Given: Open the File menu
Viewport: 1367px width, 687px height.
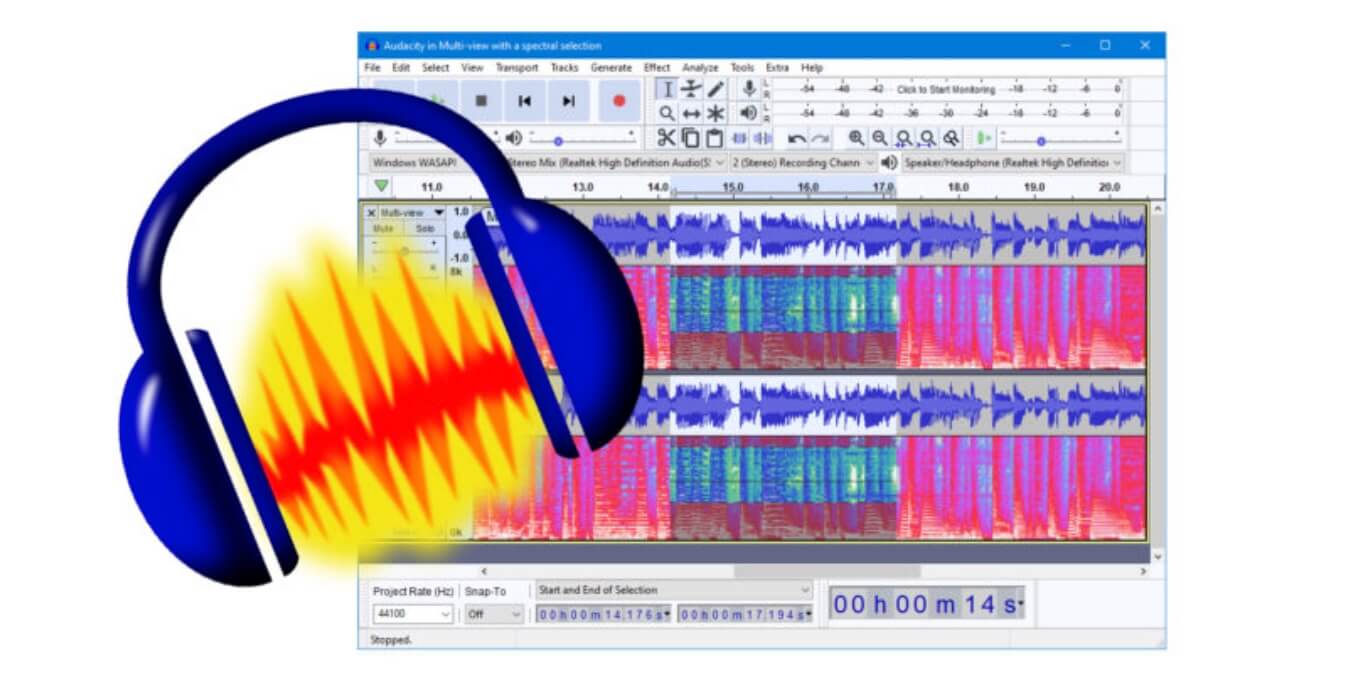Looking at the screenshot, I should (x=372, y=68).
